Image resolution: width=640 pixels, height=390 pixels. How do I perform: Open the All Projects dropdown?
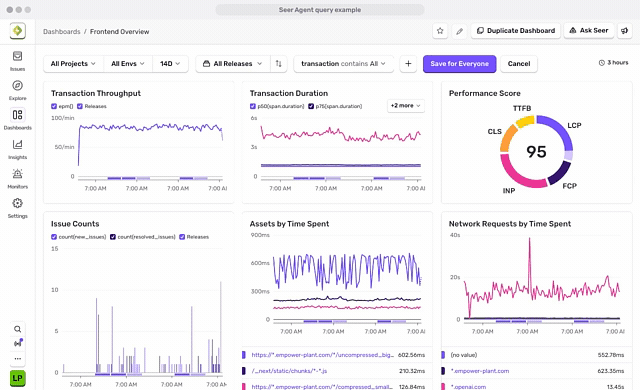click(x=73, y=64)
